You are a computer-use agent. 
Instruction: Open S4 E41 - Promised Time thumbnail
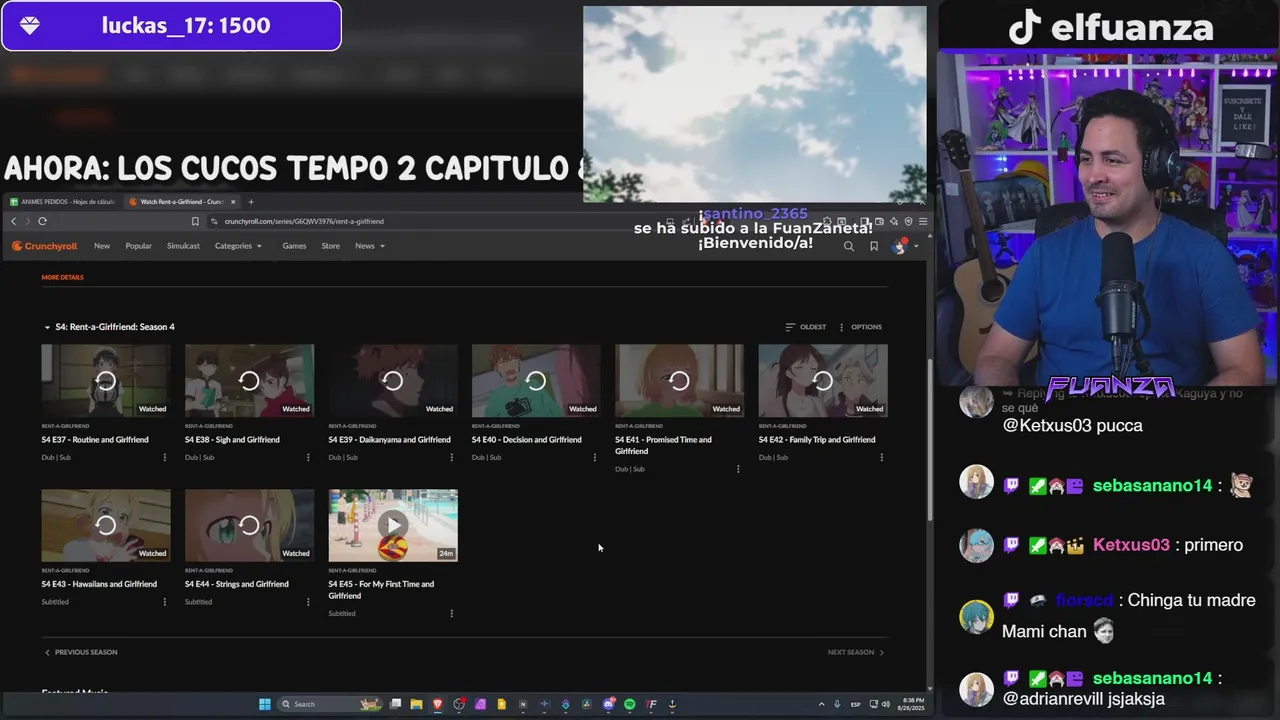pos(679,381)
